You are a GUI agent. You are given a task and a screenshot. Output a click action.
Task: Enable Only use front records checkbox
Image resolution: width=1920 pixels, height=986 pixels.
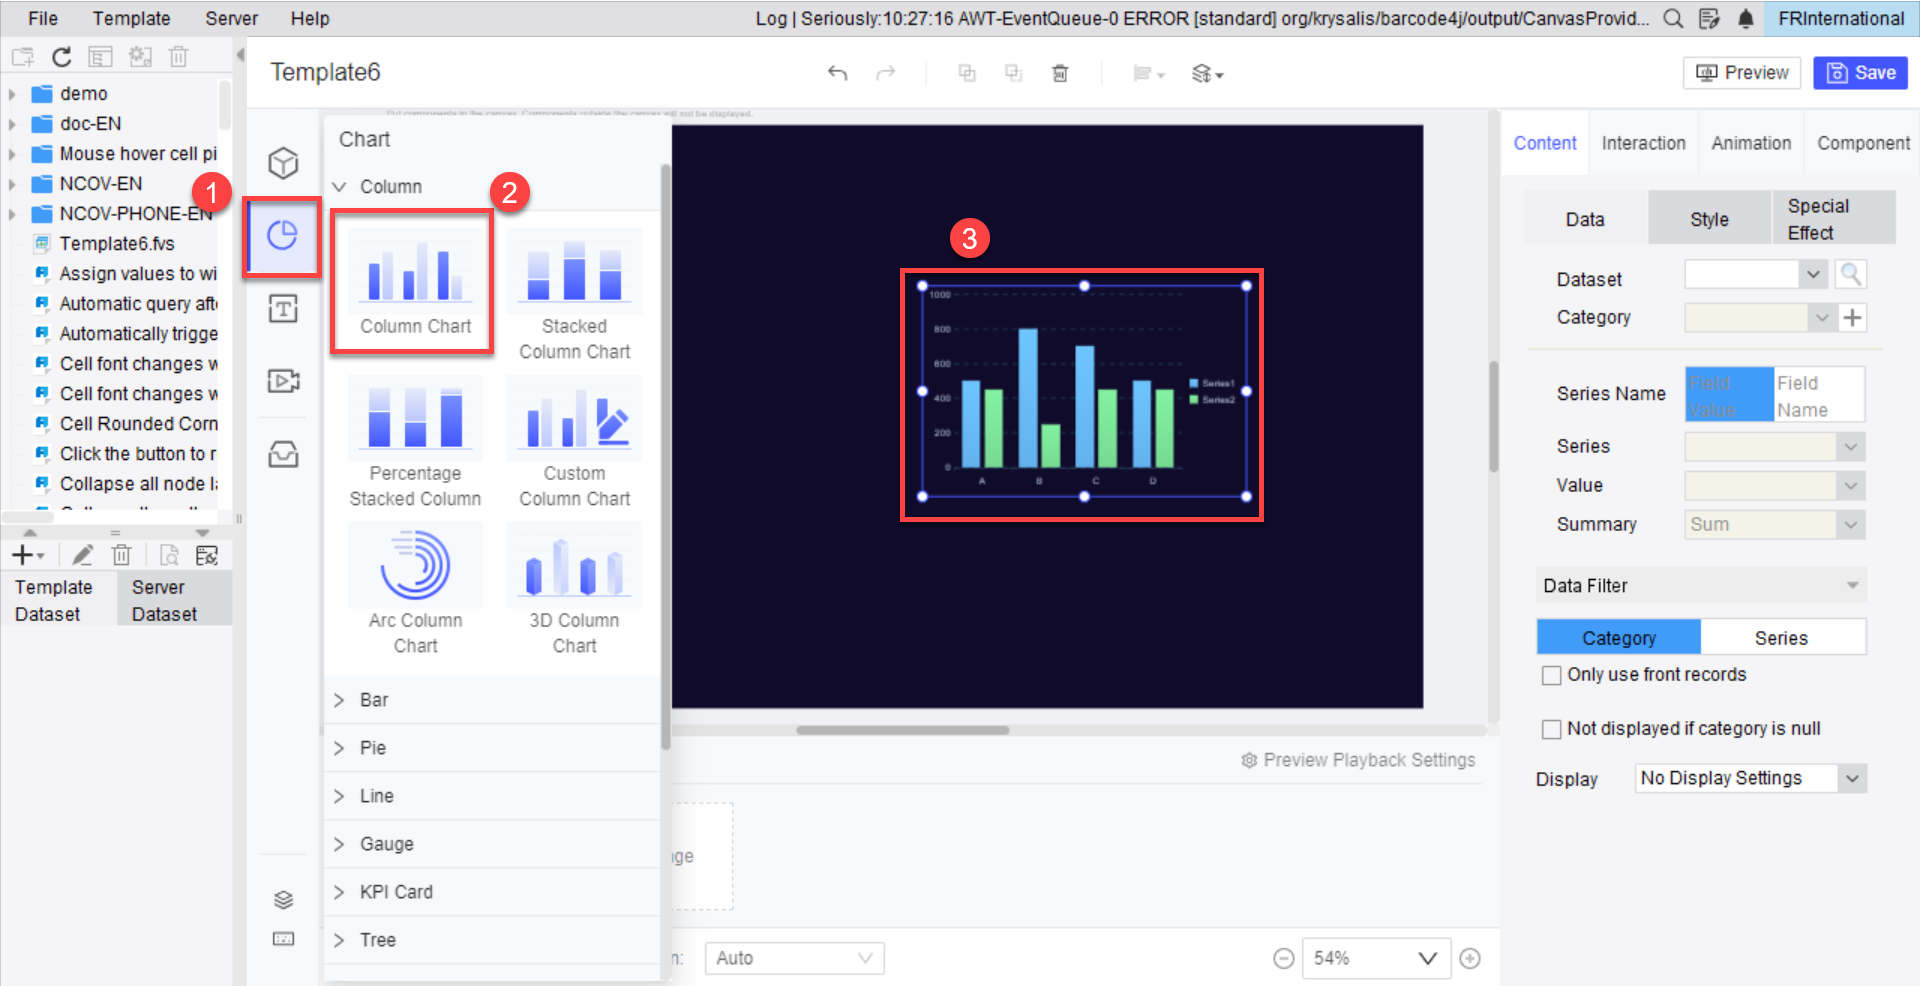coord(1551,676)
